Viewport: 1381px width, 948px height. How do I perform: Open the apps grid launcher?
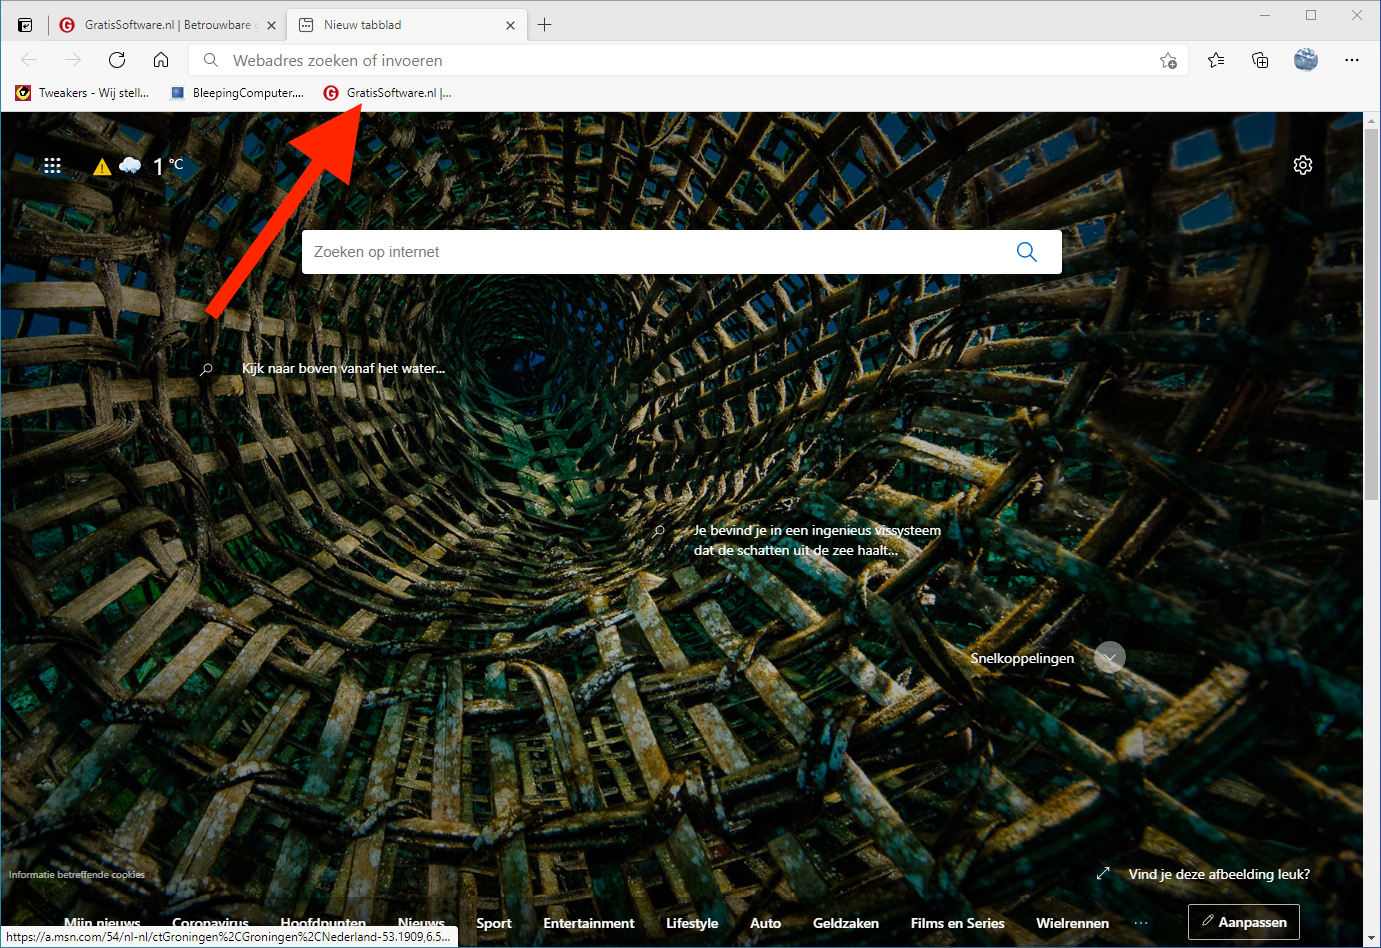(53, 166)
